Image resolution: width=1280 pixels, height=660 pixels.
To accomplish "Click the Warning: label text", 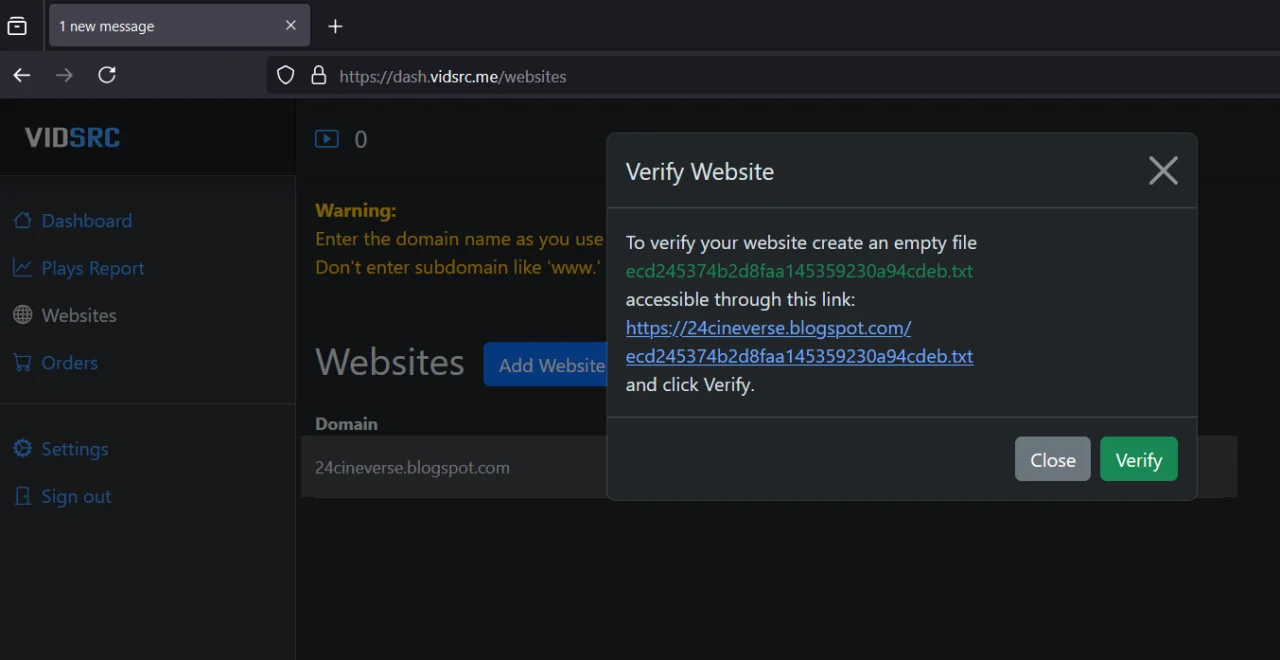I will (356, 210).
